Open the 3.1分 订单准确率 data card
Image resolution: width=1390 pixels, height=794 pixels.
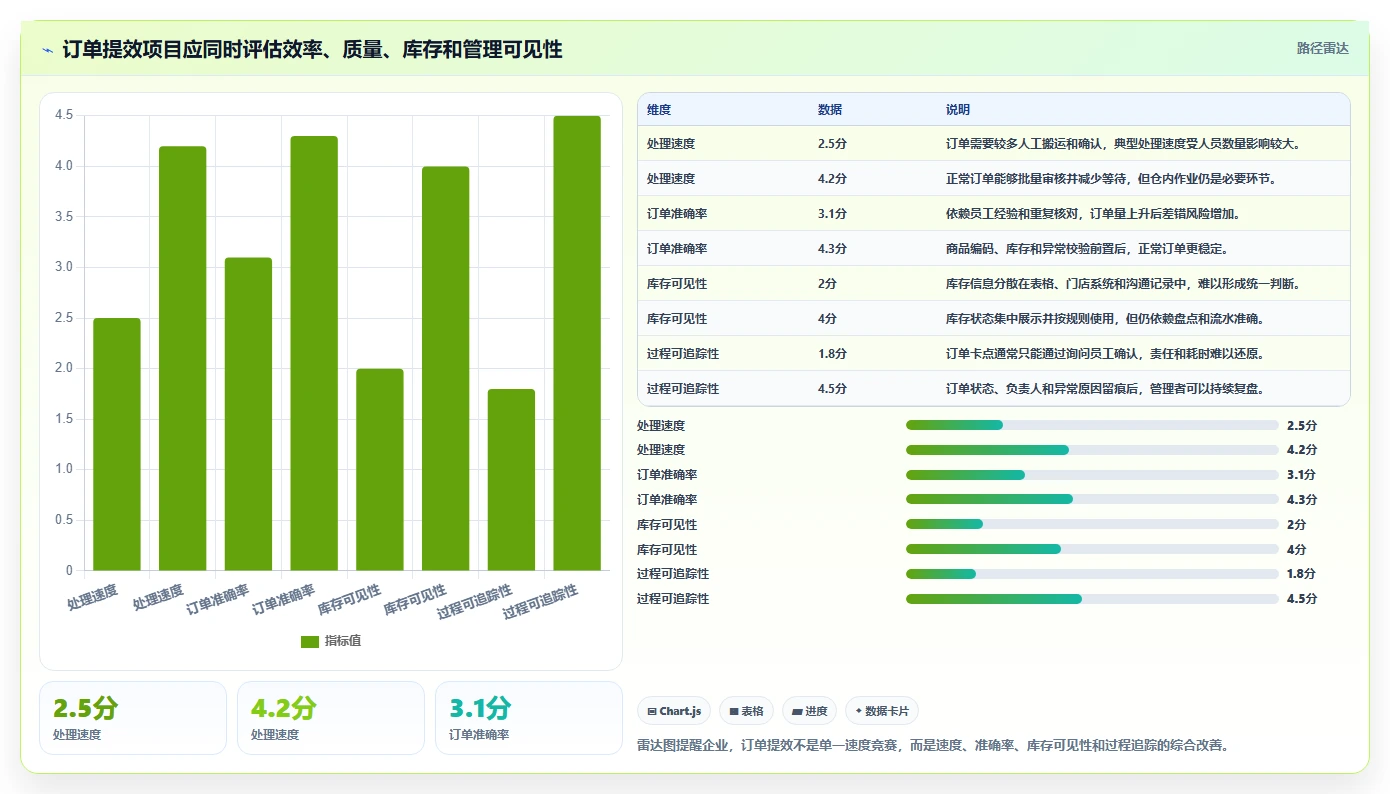(x=529, y=718)
